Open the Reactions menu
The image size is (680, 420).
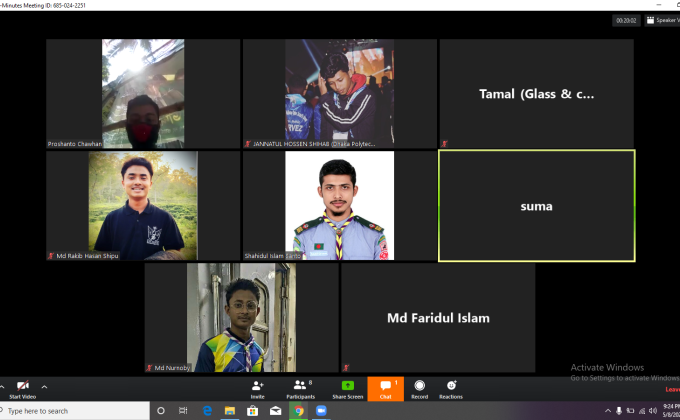(451, 389)
